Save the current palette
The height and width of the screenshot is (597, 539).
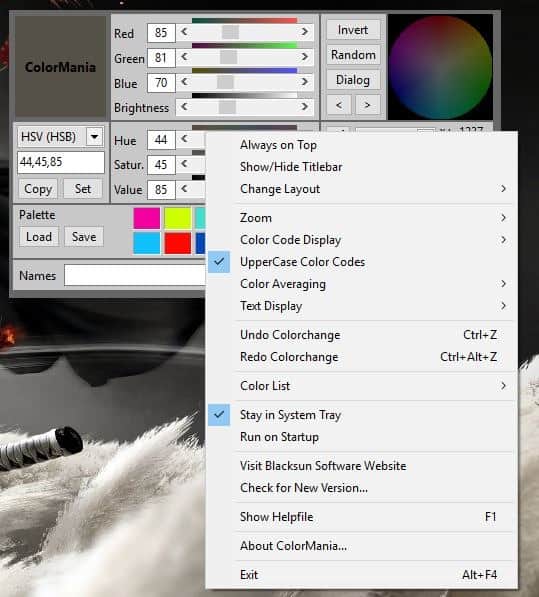84,237
